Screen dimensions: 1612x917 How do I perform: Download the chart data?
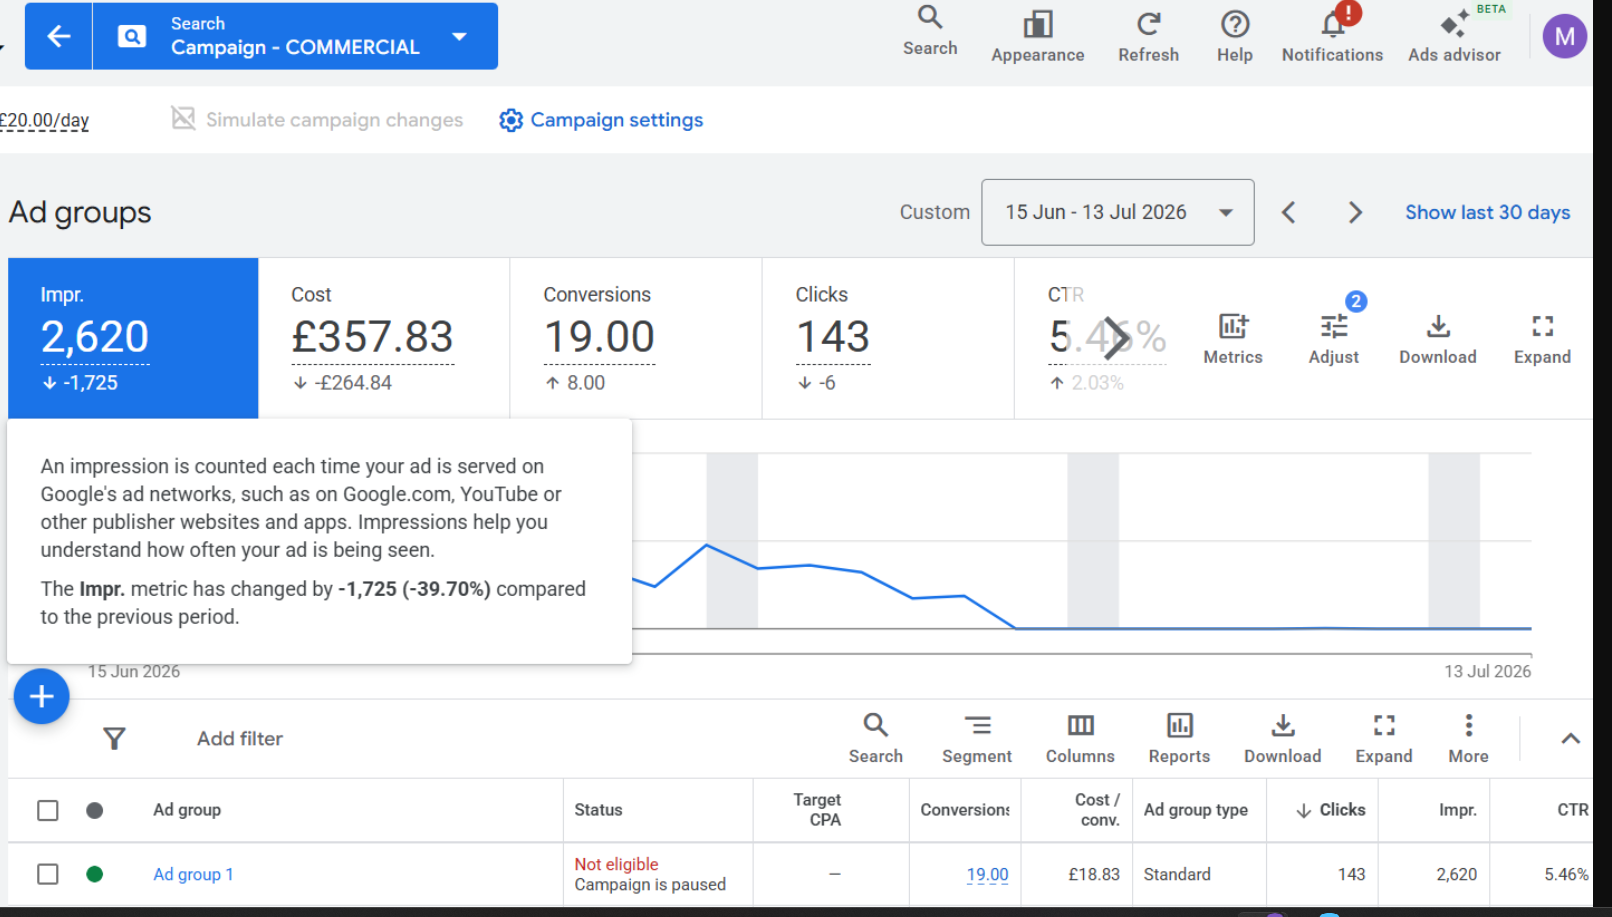1437,338
